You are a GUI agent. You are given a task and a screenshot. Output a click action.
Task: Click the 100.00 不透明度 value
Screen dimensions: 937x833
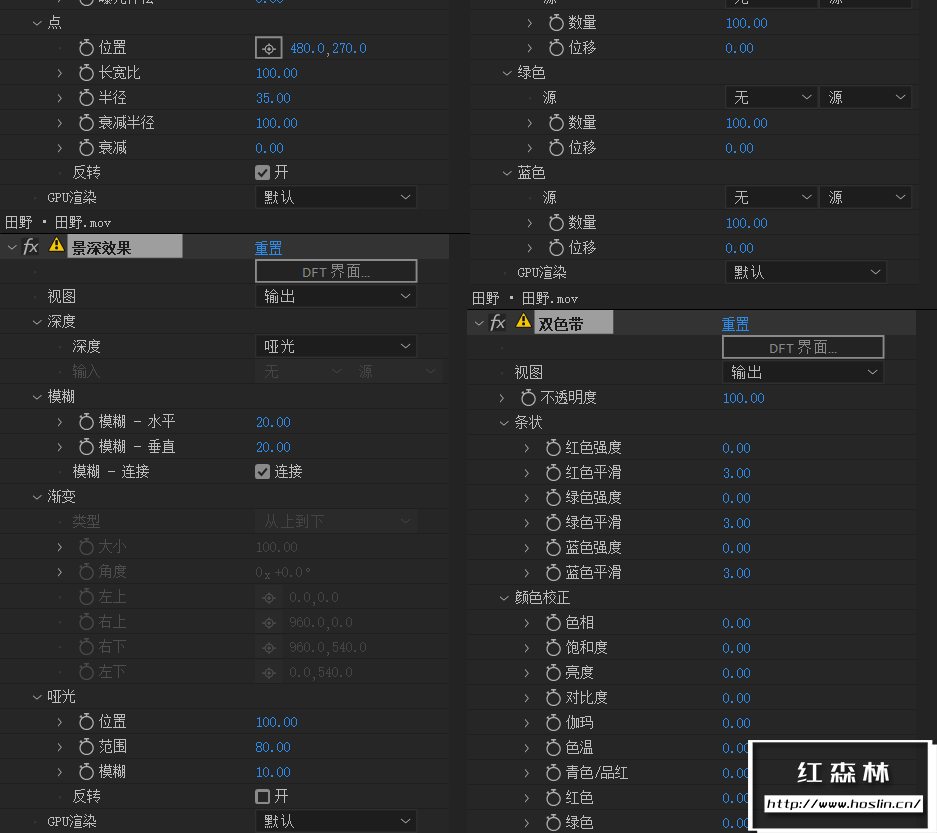pos(744,398)
